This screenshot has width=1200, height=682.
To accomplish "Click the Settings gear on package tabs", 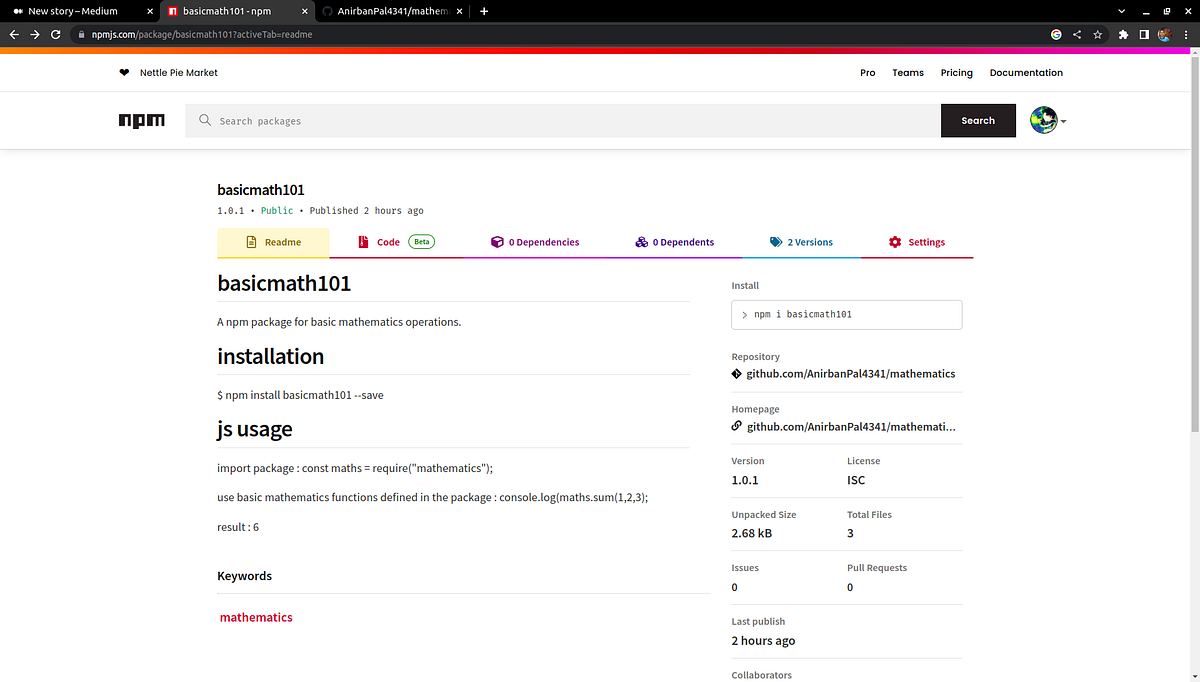I will 895,242.
